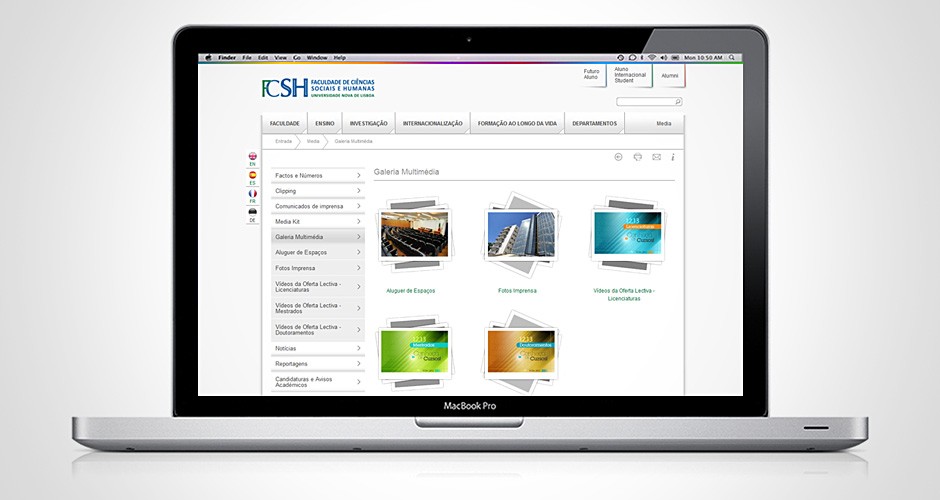Screen dimensions: 940x500
Task: Go to Entrada in breadcrumb
Action: point(284,141)
